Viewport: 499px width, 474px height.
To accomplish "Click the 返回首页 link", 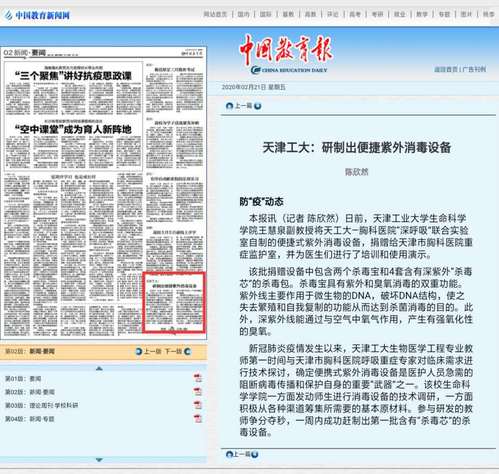I will click(446, 69).
